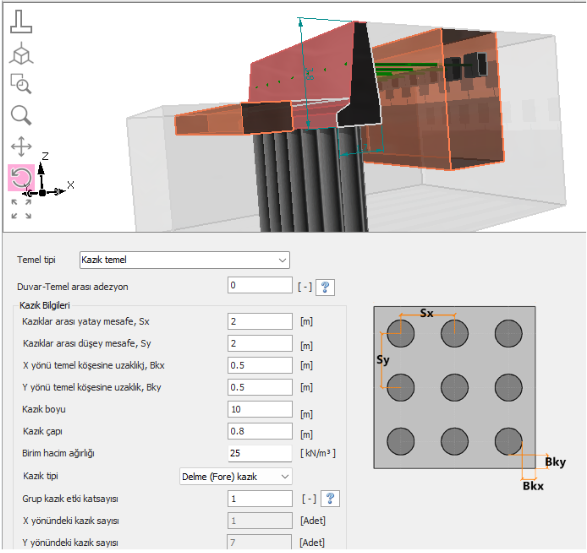Open help for Grup kazık etki katsayısı
Screen dimensions: 587x553
[330, 499]
